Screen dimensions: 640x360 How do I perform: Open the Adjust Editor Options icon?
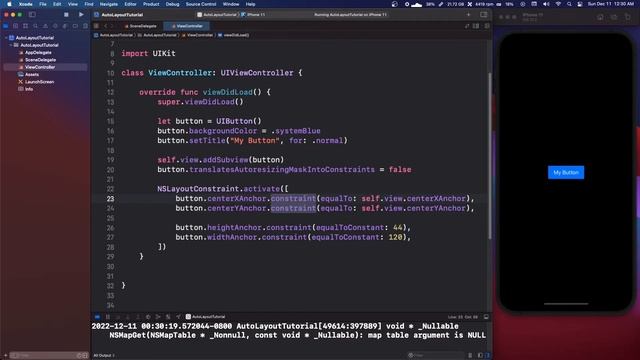pos(476,26)
